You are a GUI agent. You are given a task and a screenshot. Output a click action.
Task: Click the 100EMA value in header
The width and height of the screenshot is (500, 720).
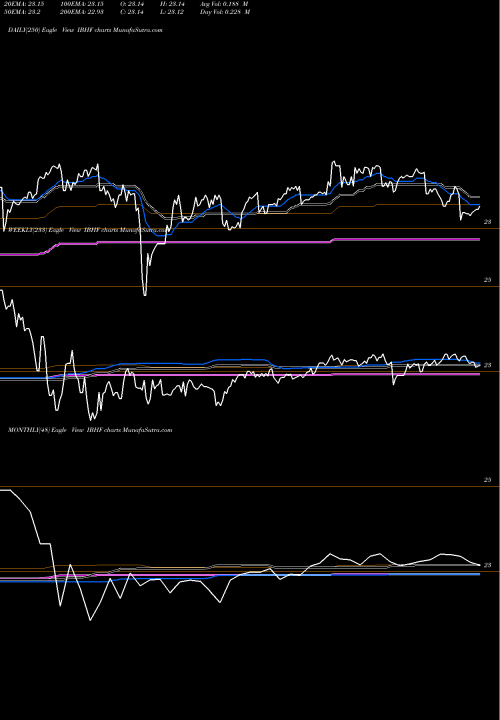click(x=81, y=4)
